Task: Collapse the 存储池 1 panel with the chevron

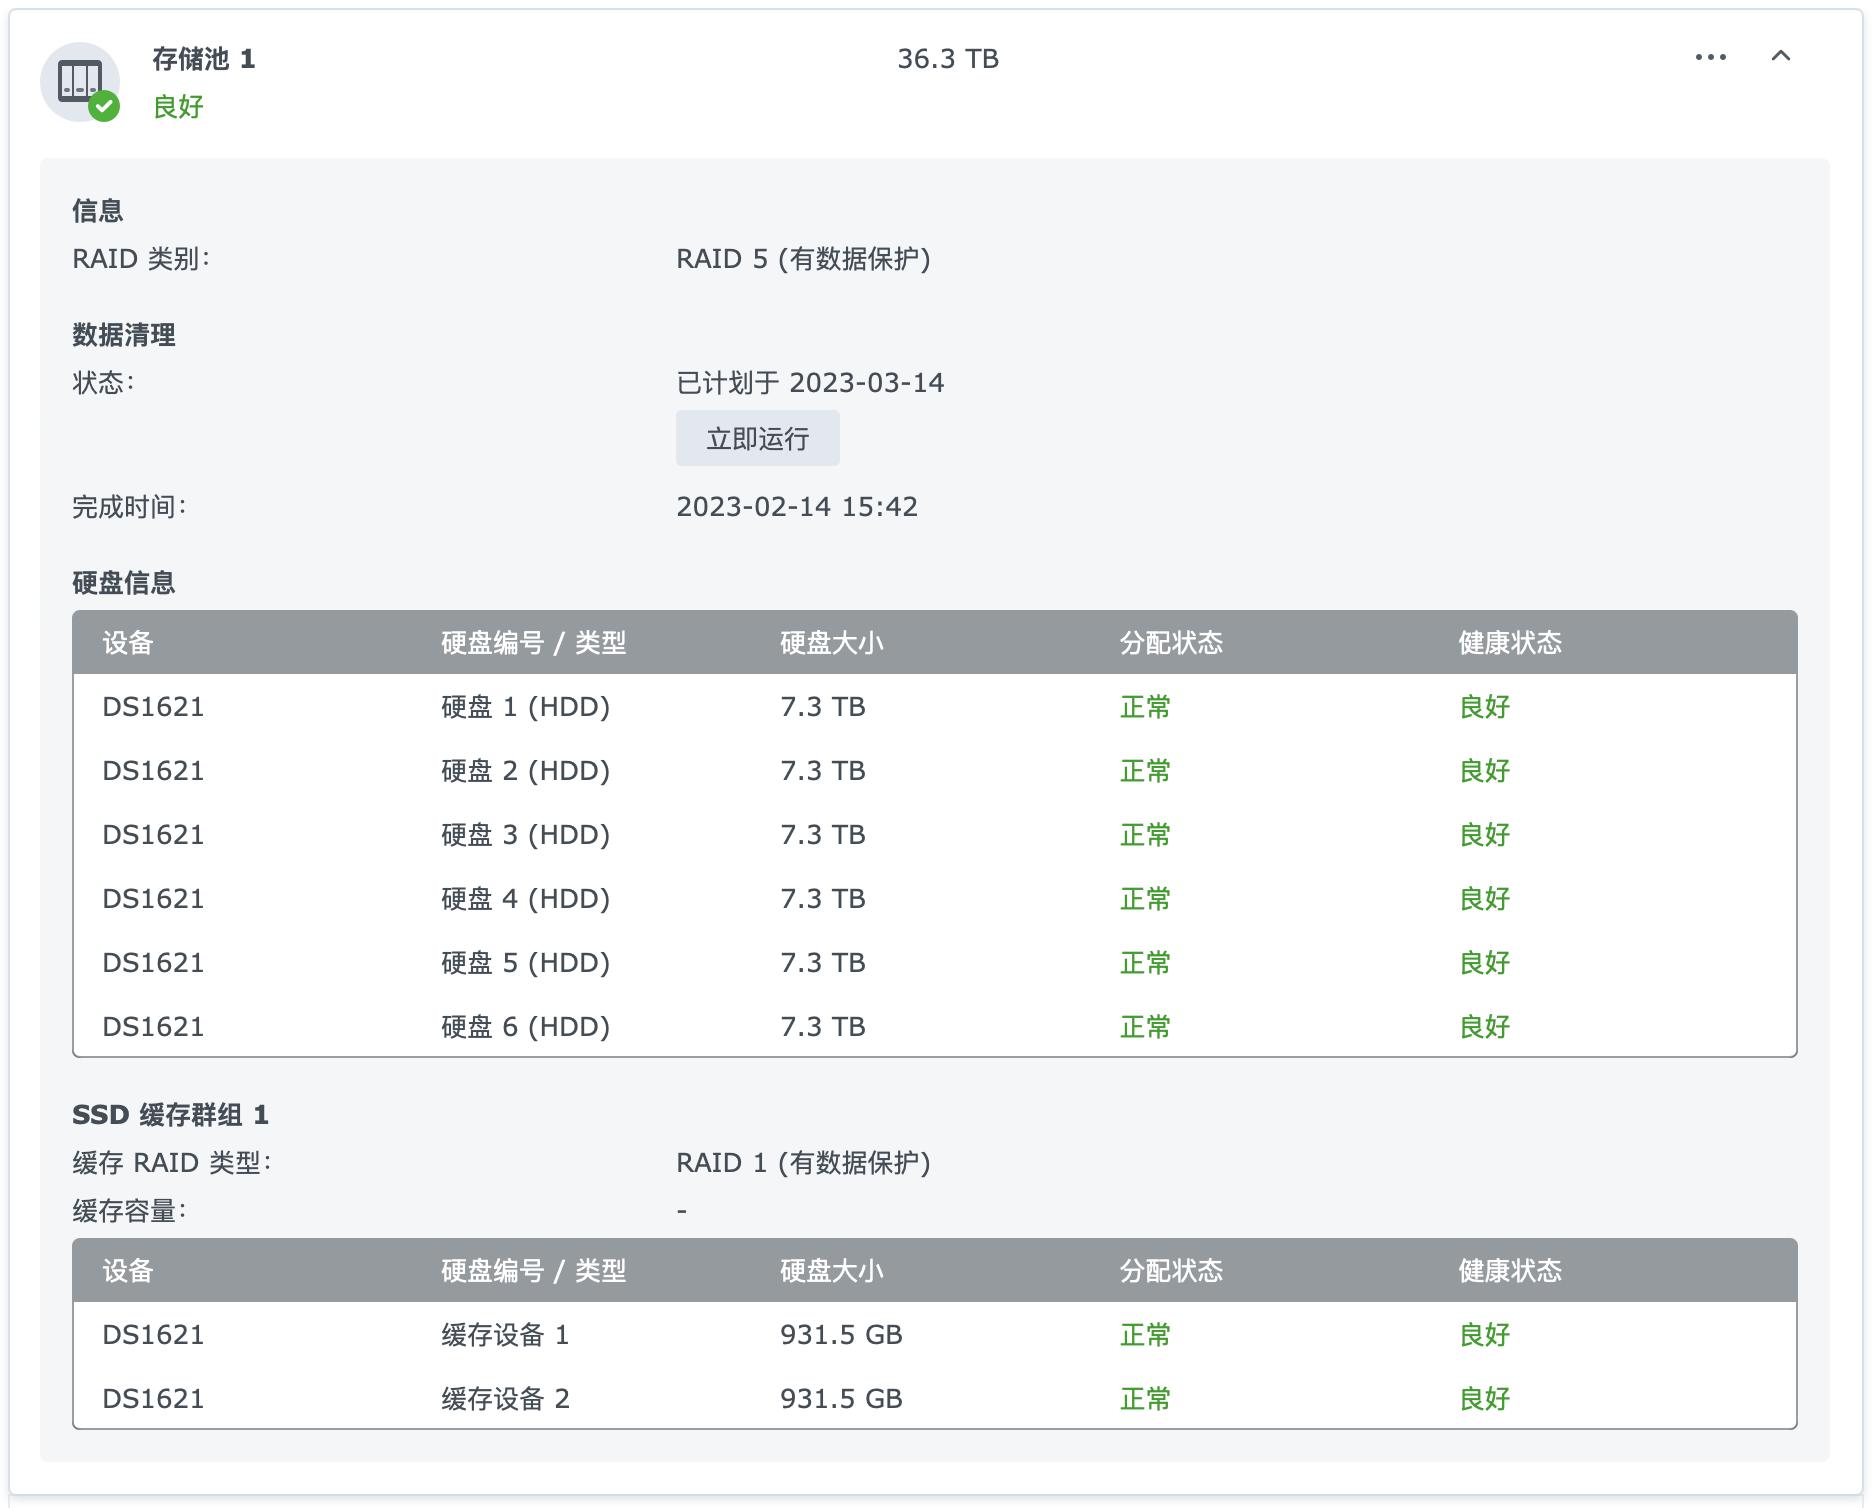Action: [1781, 58]
